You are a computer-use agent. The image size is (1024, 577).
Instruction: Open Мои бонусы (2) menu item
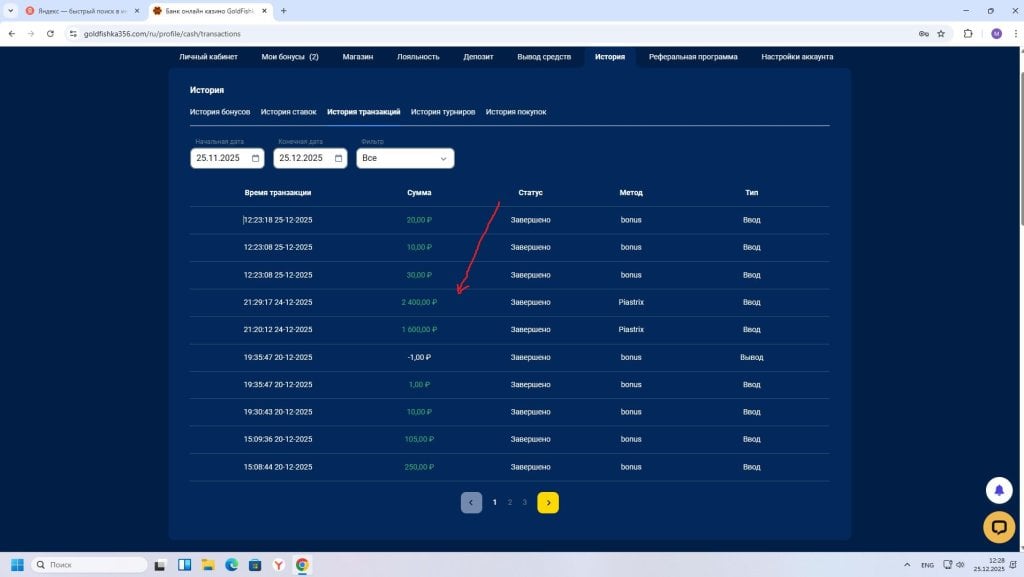[290, 57]
